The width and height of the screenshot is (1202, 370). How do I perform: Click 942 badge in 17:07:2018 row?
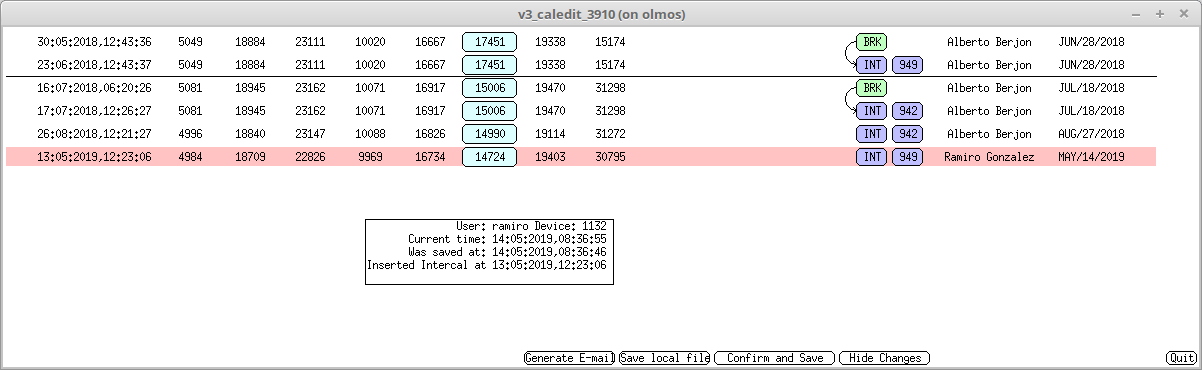[907, 111]
